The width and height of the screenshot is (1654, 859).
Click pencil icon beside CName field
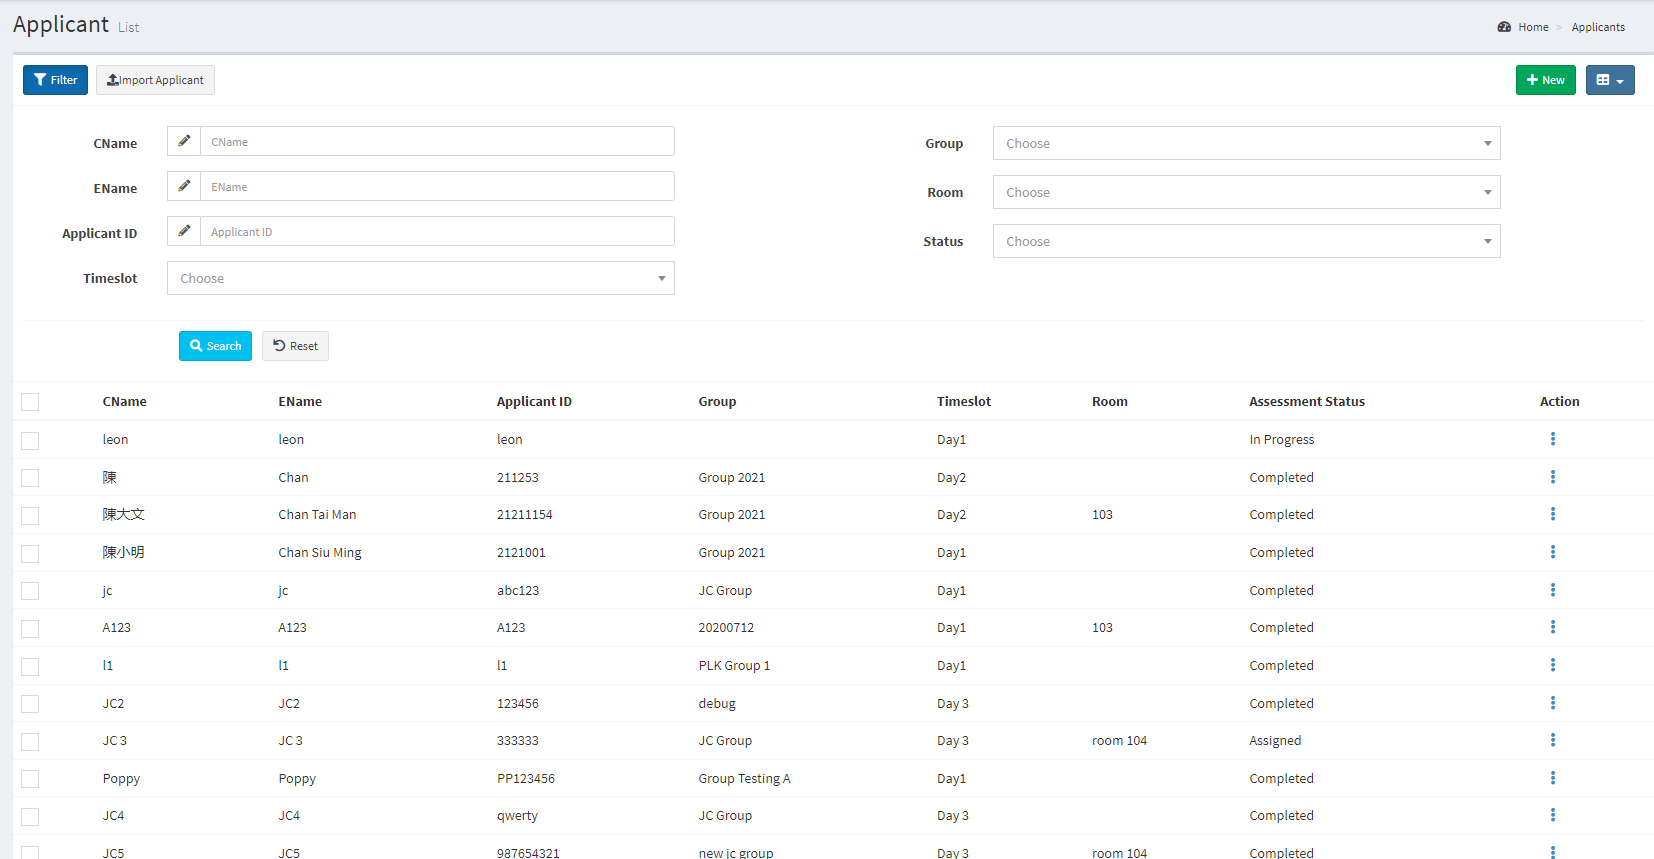184,142
